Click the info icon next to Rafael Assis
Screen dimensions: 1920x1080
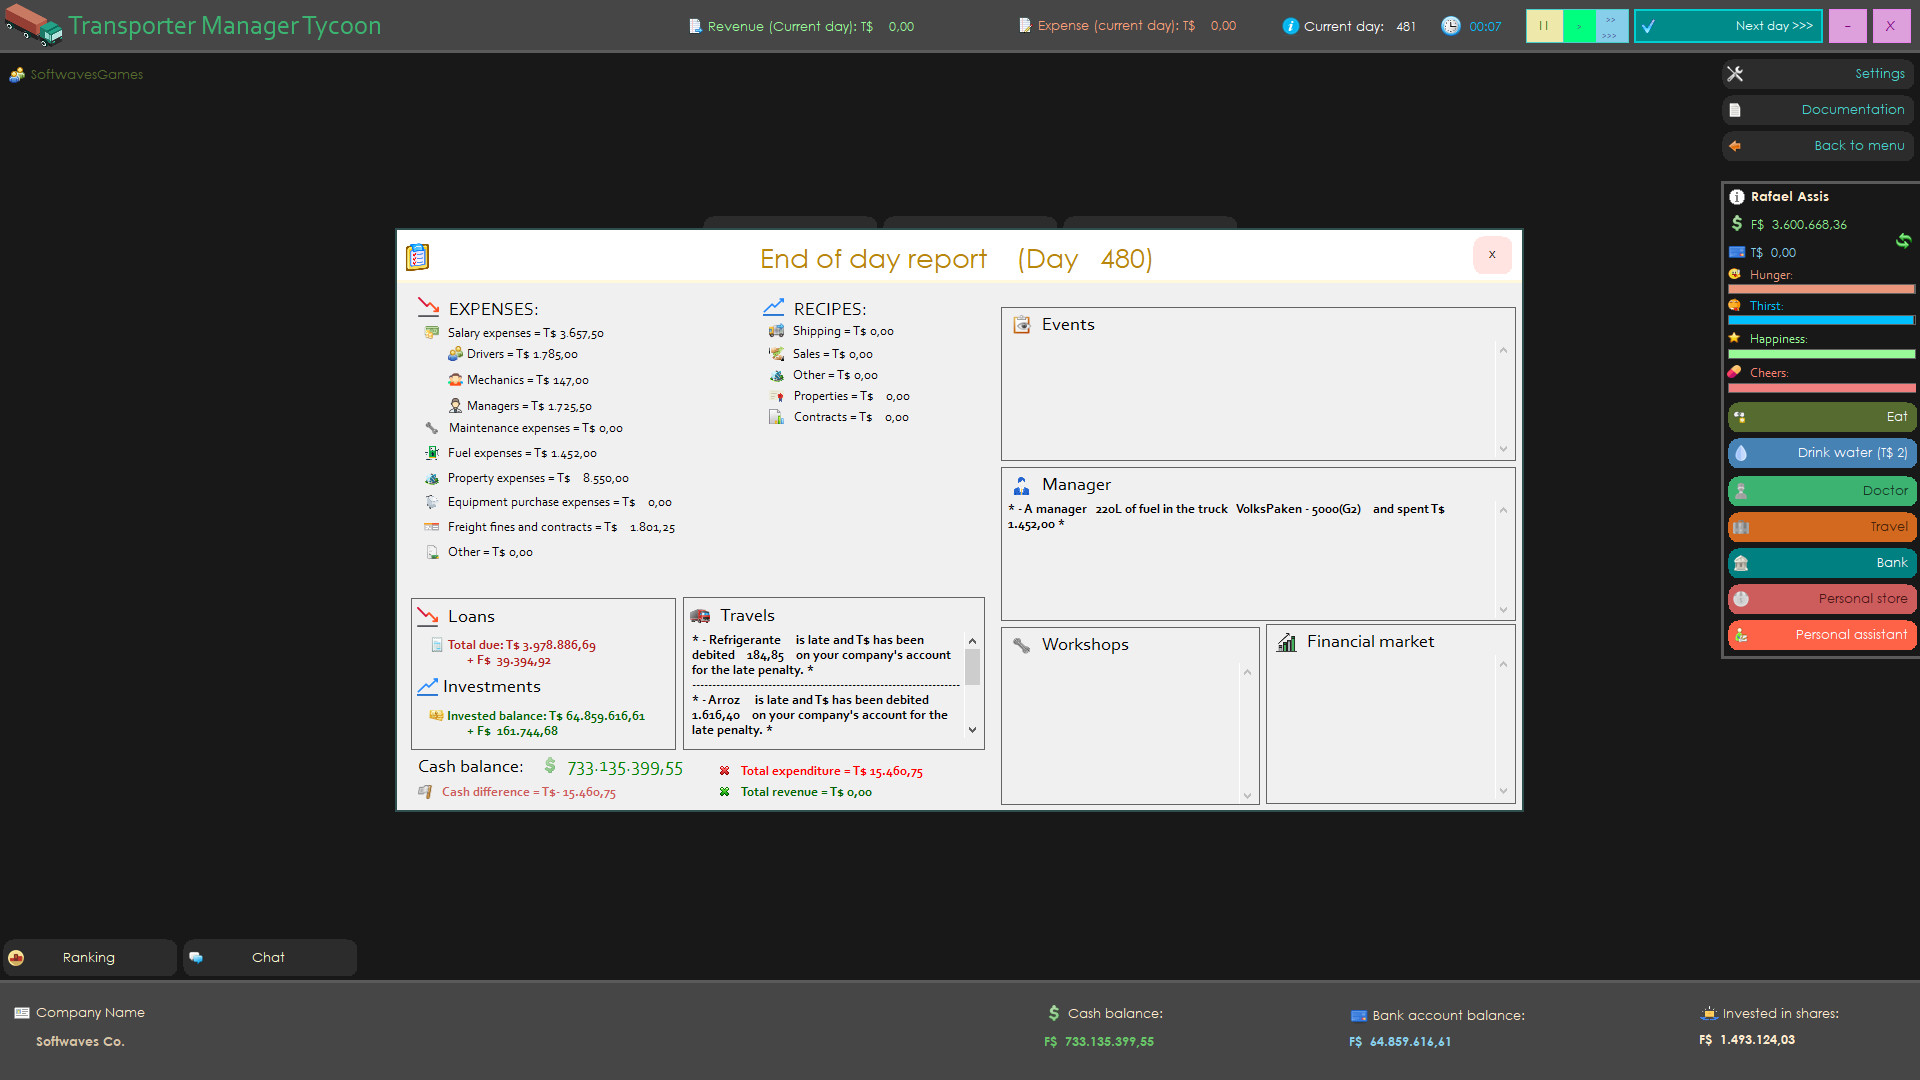[1737, 196]
